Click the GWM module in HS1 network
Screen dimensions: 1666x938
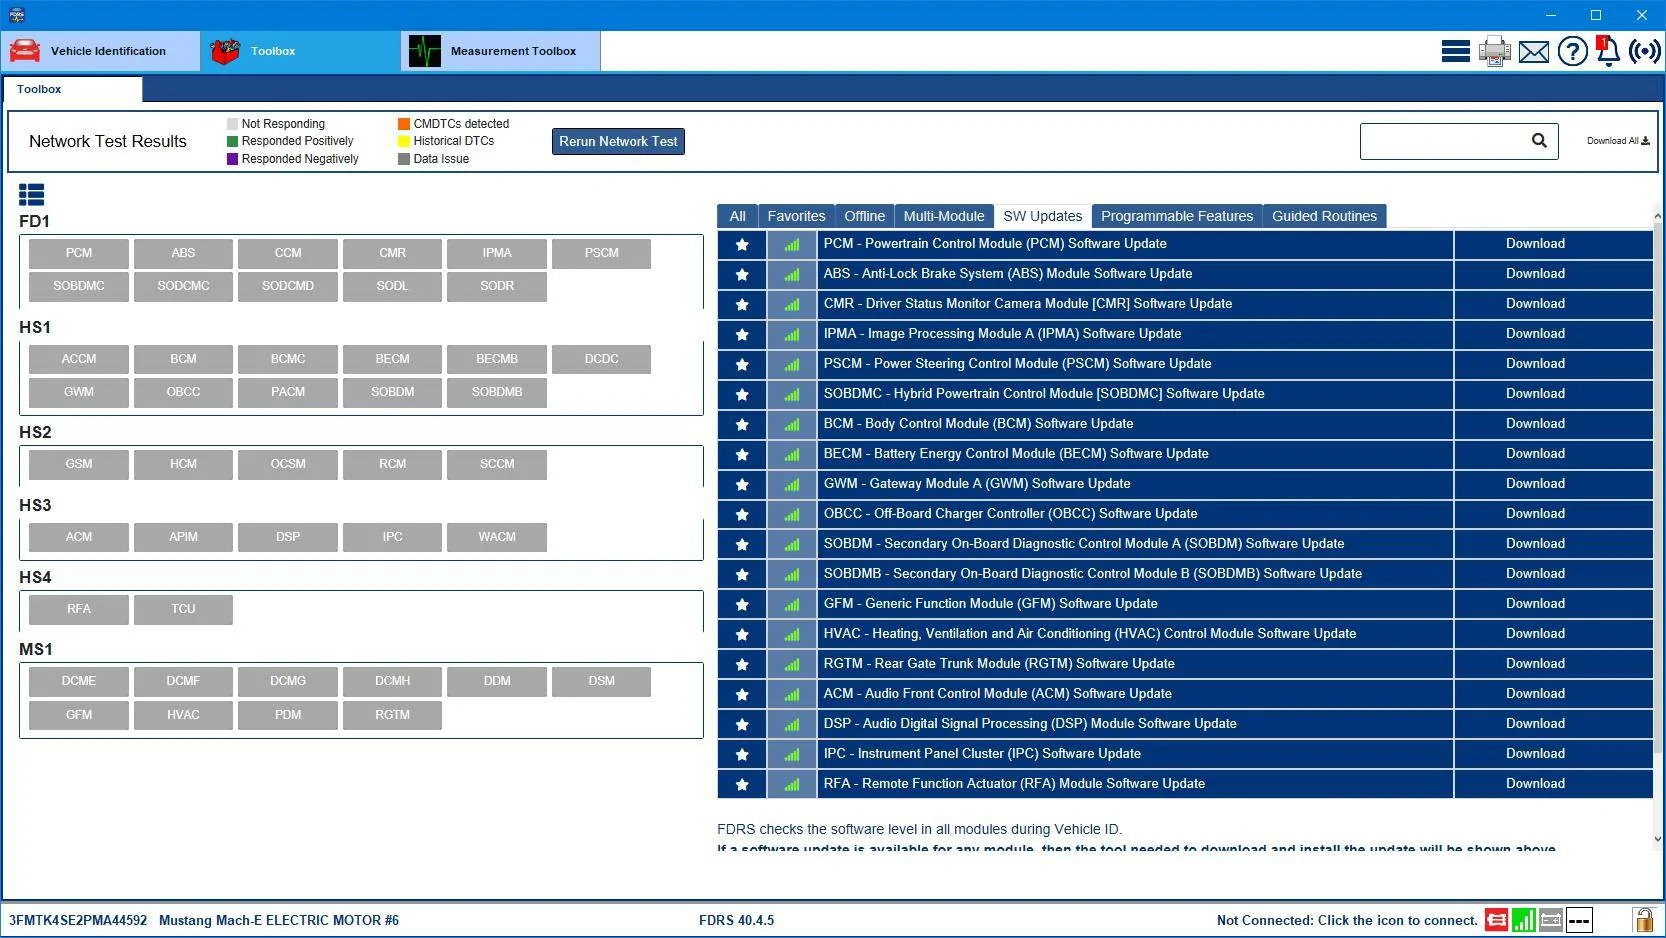pos(79,393)
